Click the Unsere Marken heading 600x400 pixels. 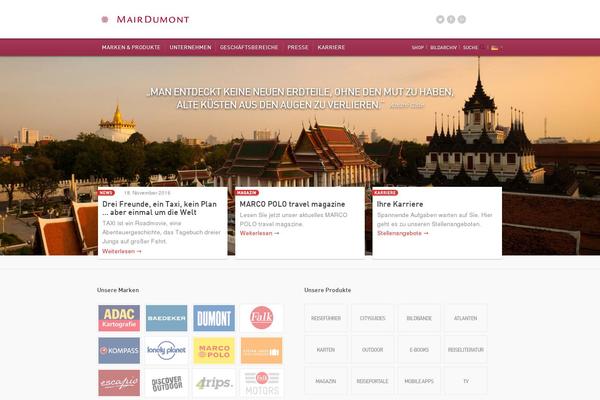point(118,290)
